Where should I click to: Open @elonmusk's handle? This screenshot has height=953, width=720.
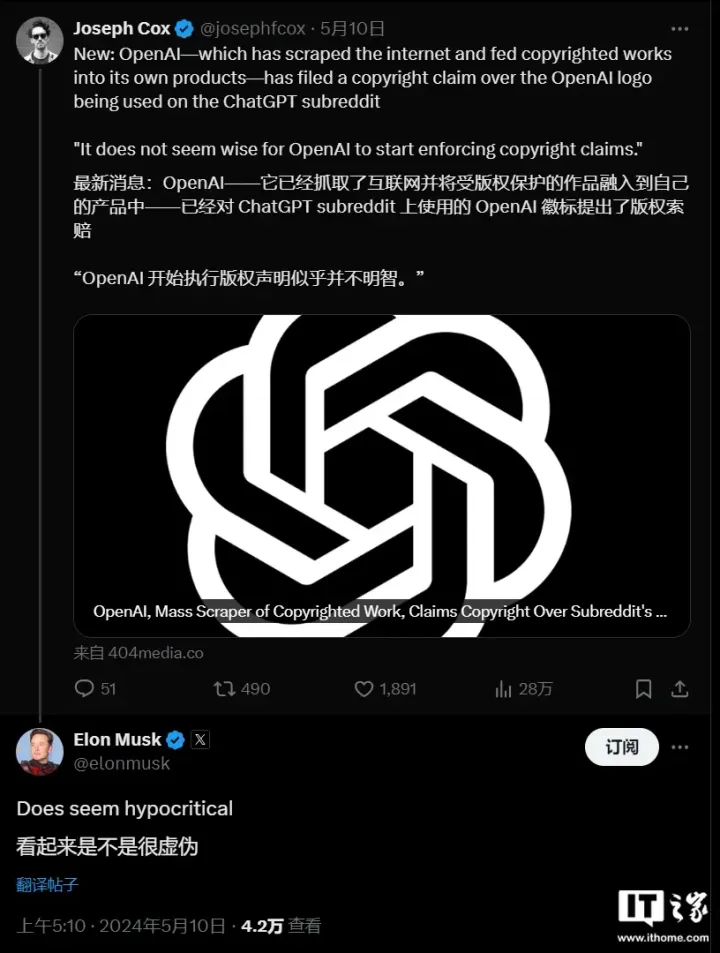pos(122,763)
